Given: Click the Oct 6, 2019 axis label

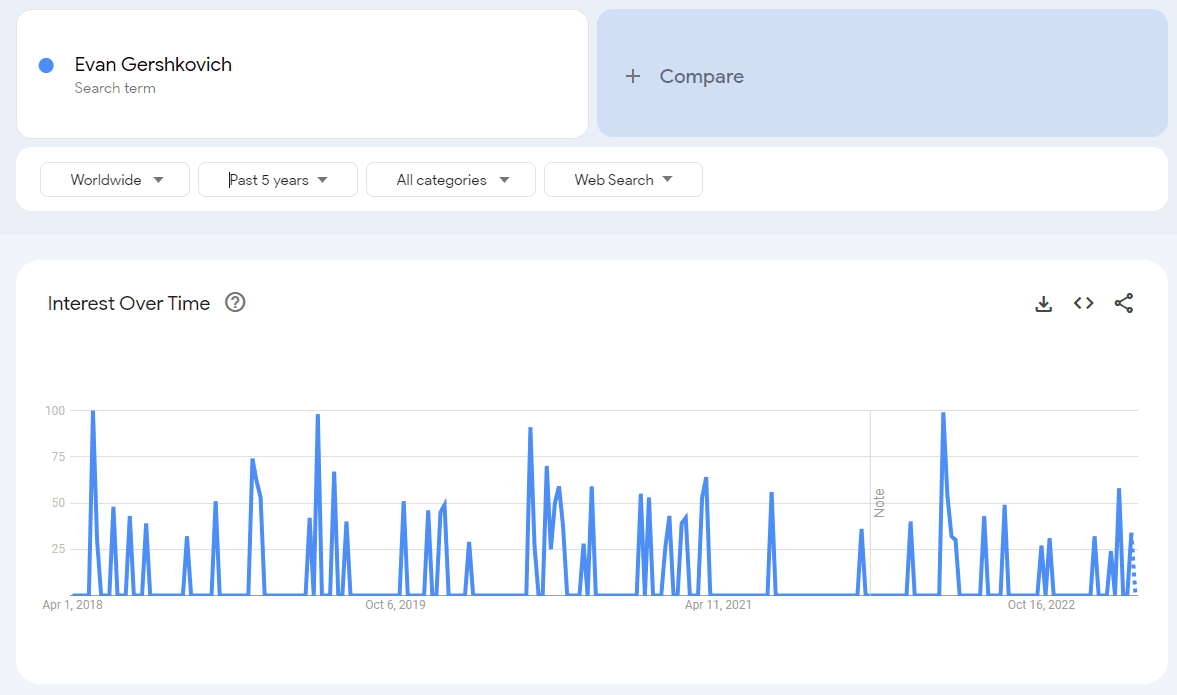Looking at the screenshot, I should pyautogui.click(x=395, y=605).
